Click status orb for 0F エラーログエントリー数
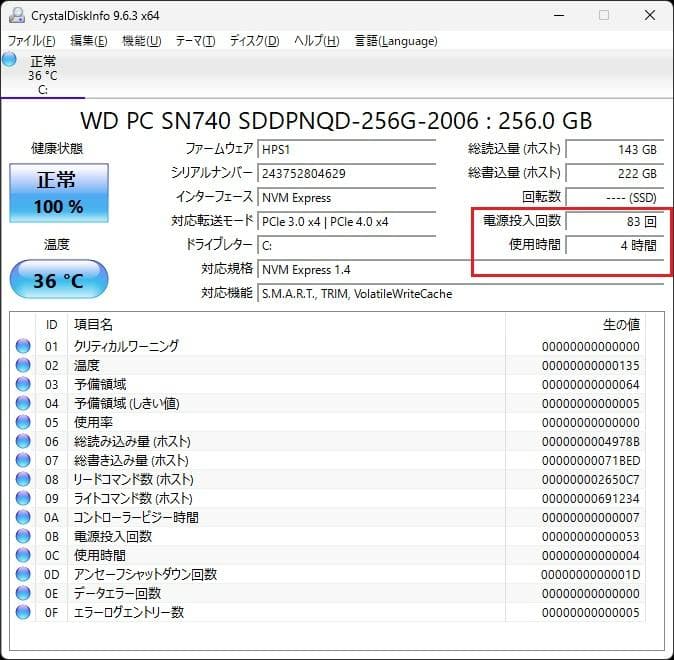This screenshot has width=674, height=660. click(23, 612)
